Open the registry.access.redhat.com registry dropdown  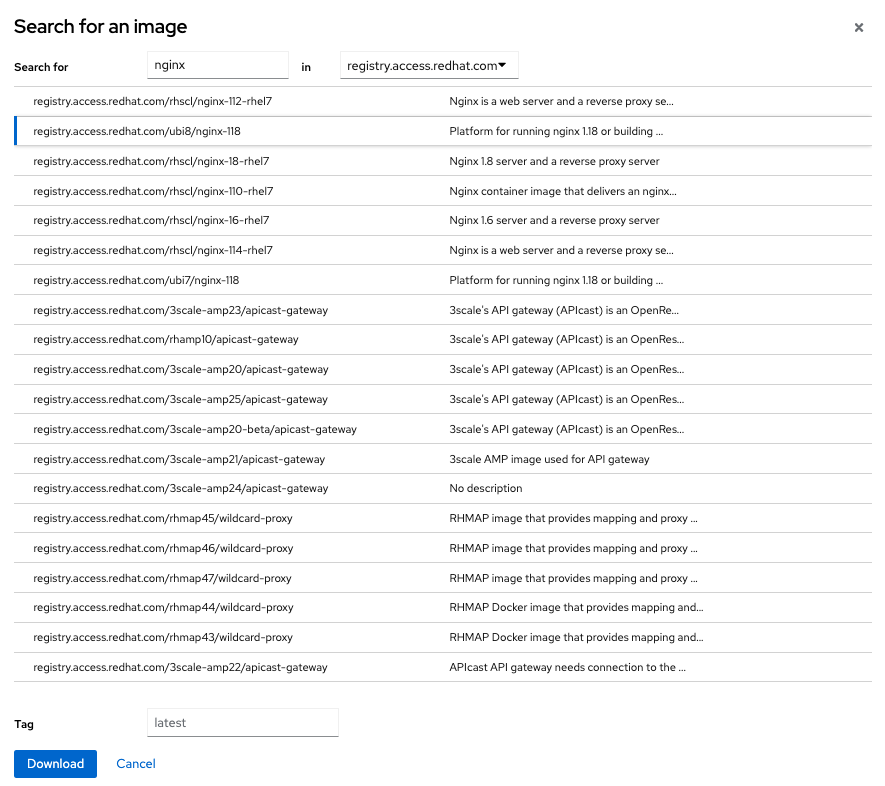[429, 65]
